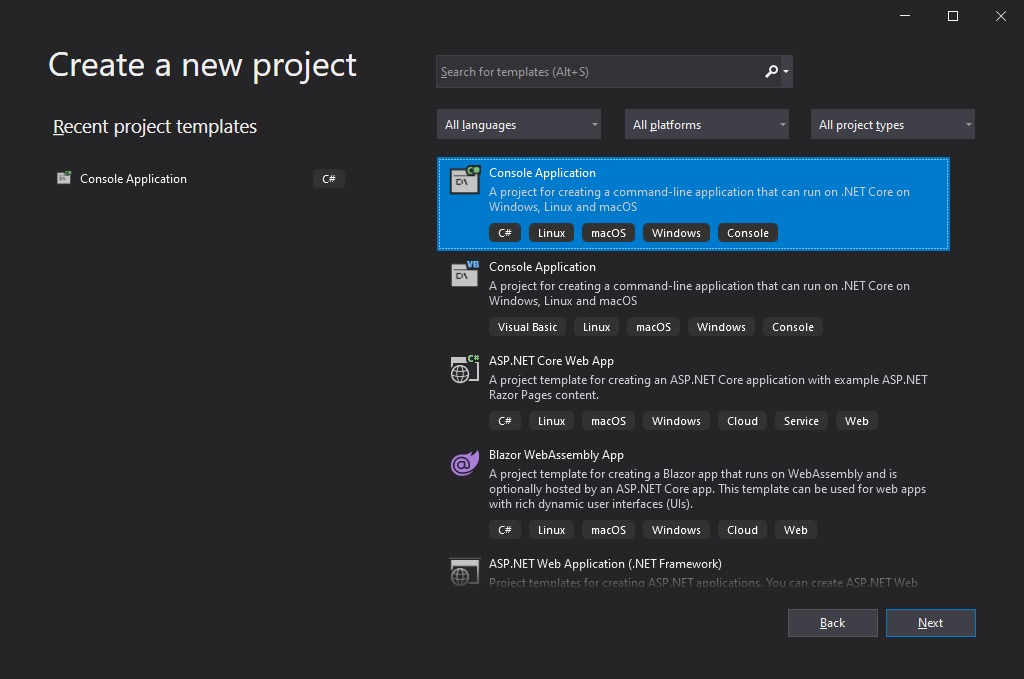Screen dimensions: 1024x679
Task: Click the Console tag on Visual Basic template
Action: coord(792,326)
